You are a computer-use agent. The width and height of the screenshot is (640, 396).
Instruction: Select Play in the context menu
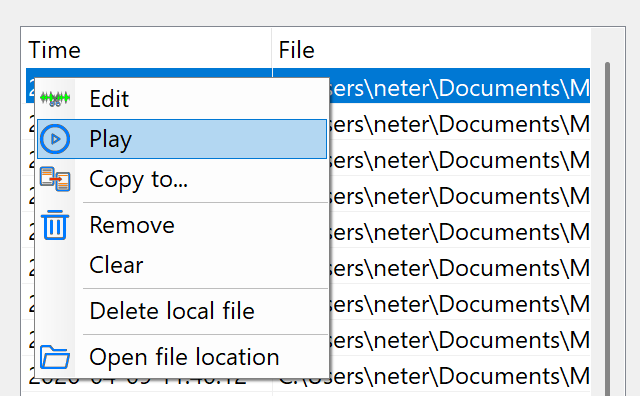coord(182,139)
